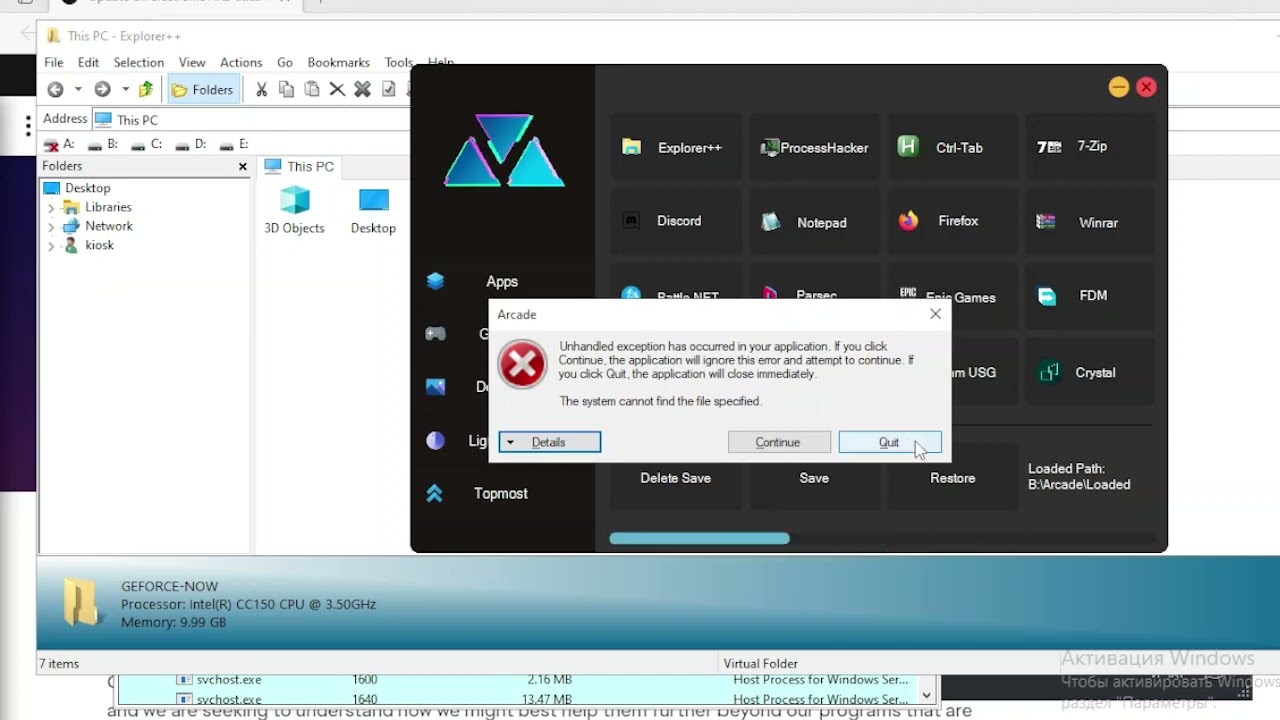Open drive A: in drives bar
The width and height of the screenshot is (1280, 720).
pos(59,144)
